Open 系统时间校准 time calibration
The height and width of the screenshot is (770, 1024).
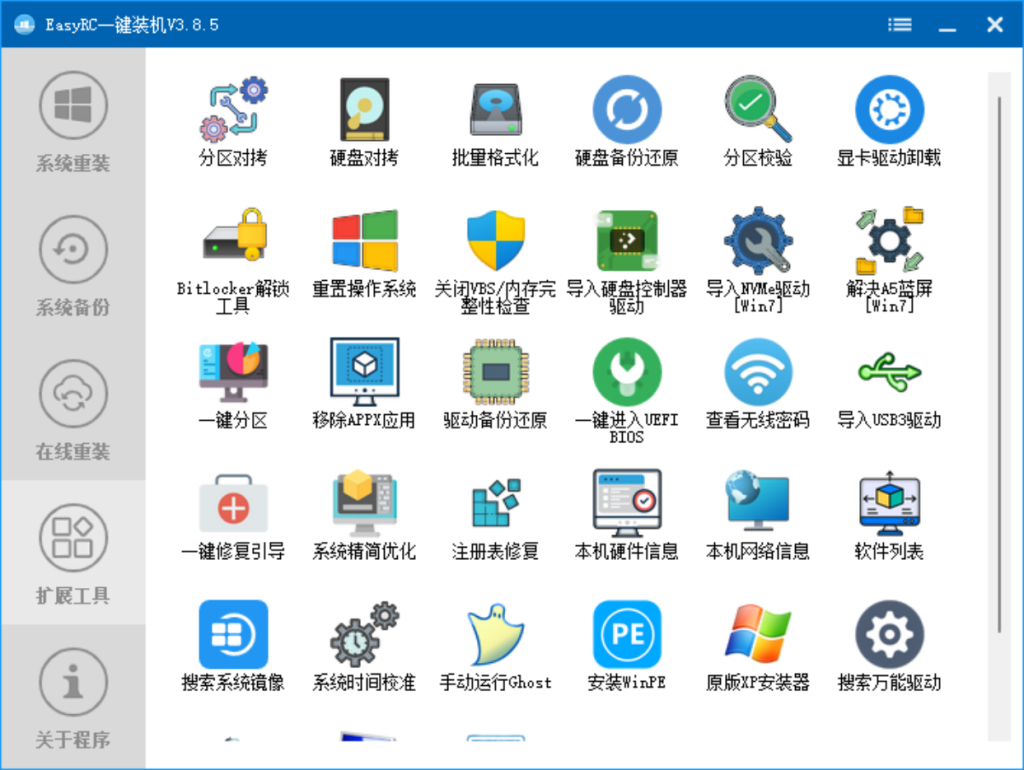tap(364, 647)
